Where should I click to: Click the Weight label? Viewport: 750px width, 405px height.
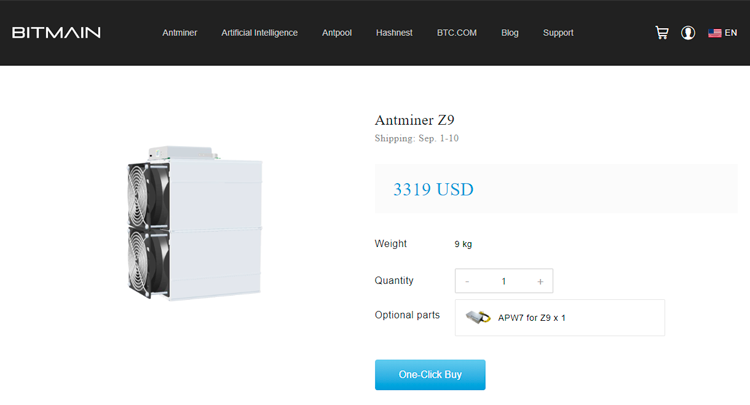pyautogui.click(x=391, y=243)
